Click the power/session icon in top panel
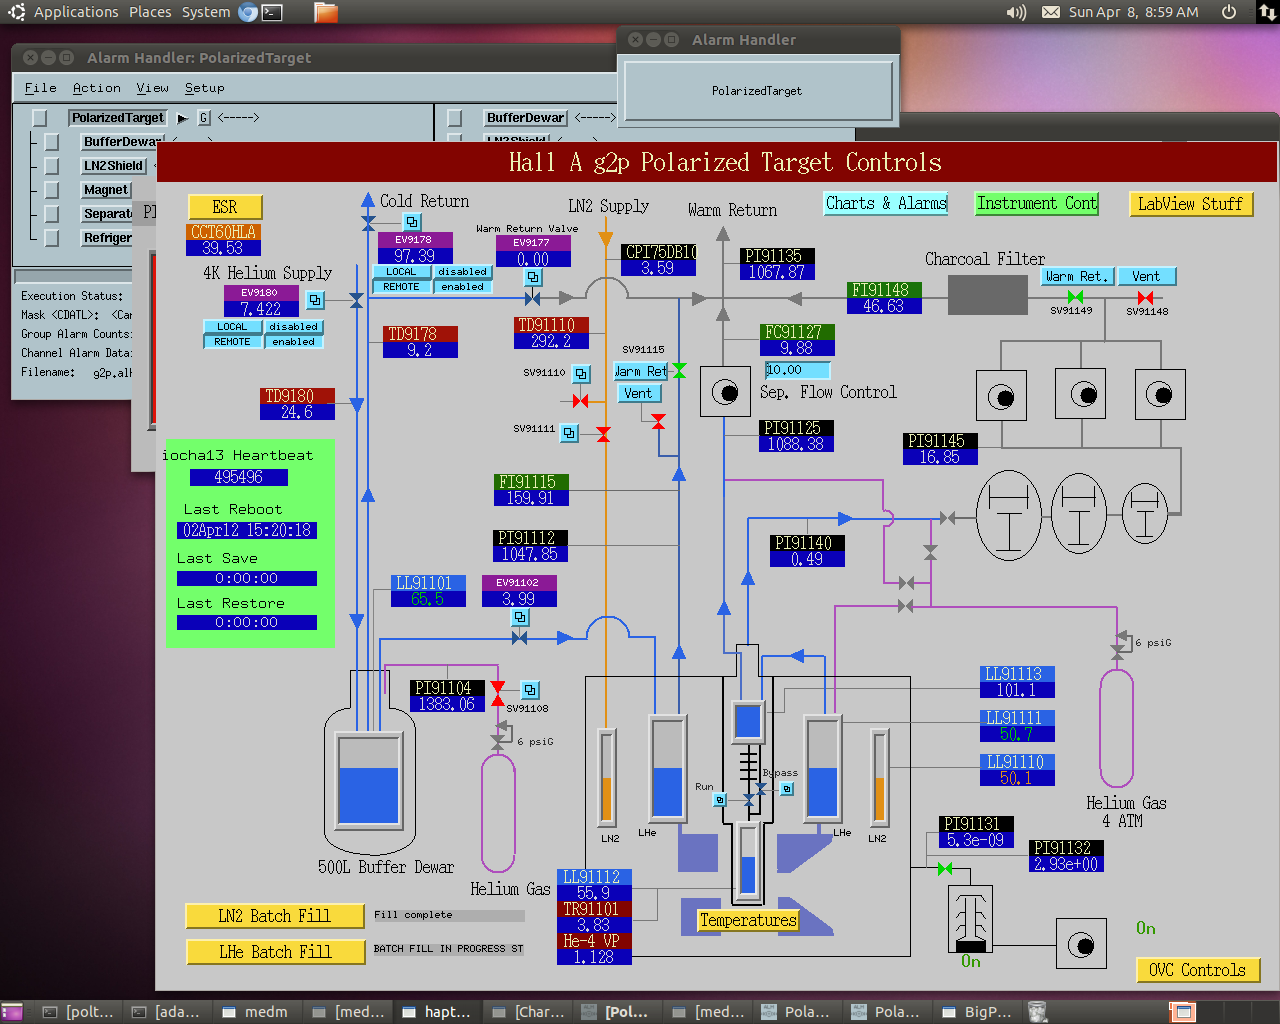The image size is (1280, 1024). (x=1229, y=12)
